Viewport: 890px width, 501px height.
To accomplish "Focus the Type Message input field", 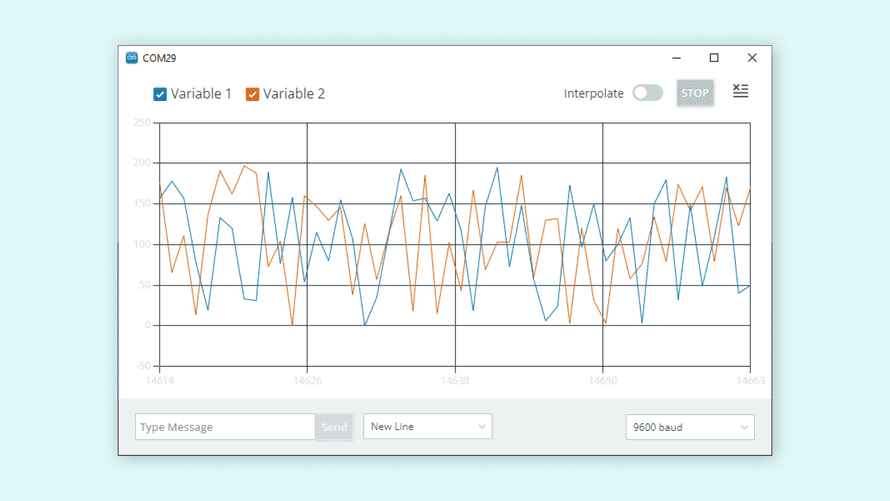I will pyautogui.click(x=225, y=427).
